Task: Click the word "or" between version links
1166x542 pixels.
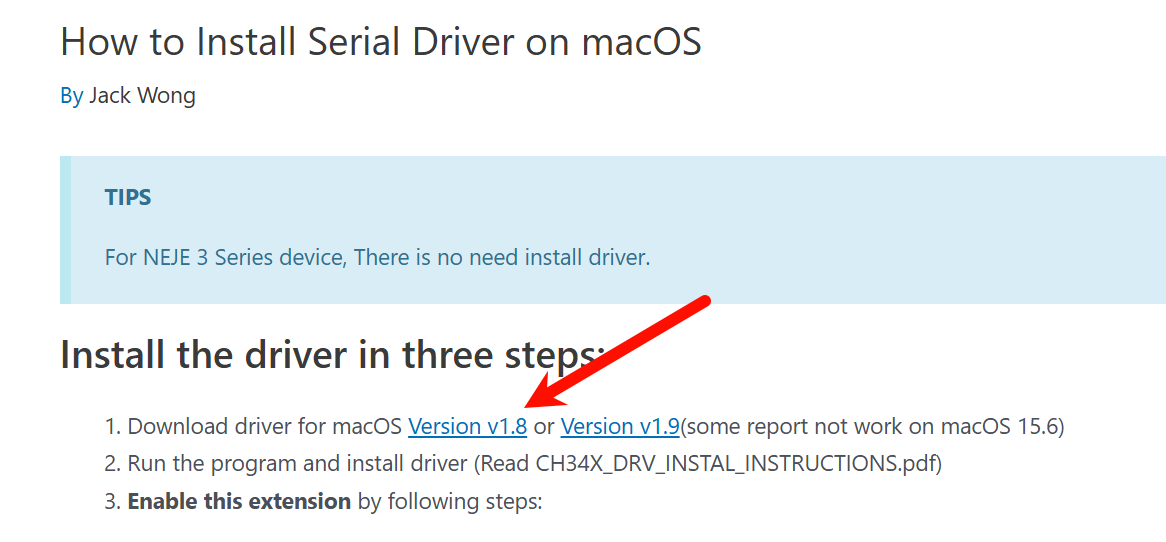Action: click(x=544, y=428)
